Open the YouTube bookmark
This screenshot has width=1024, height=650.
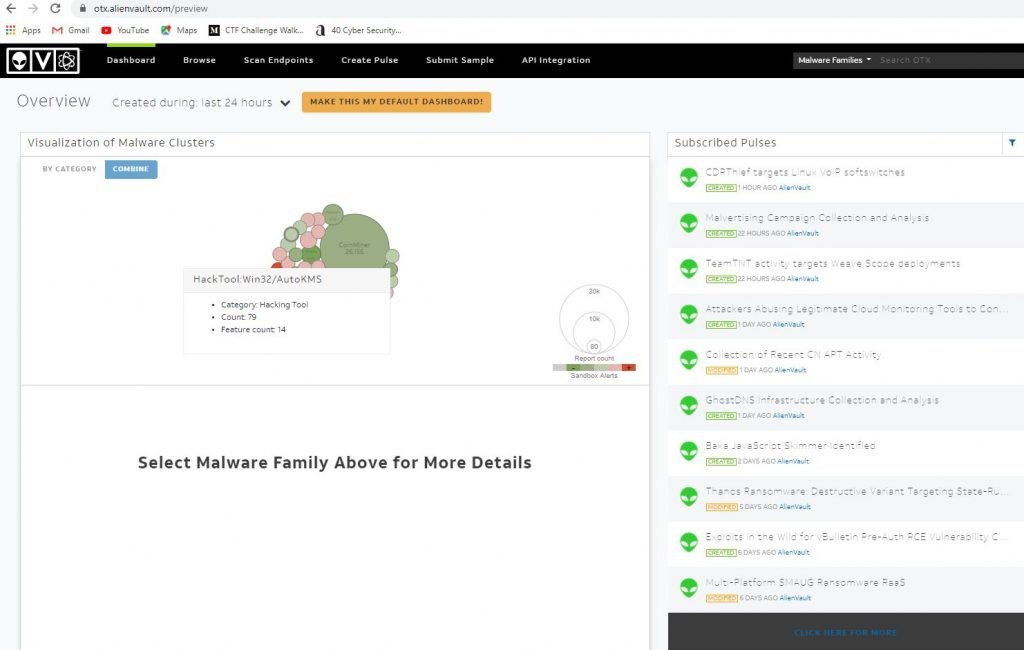pos(125,30)
